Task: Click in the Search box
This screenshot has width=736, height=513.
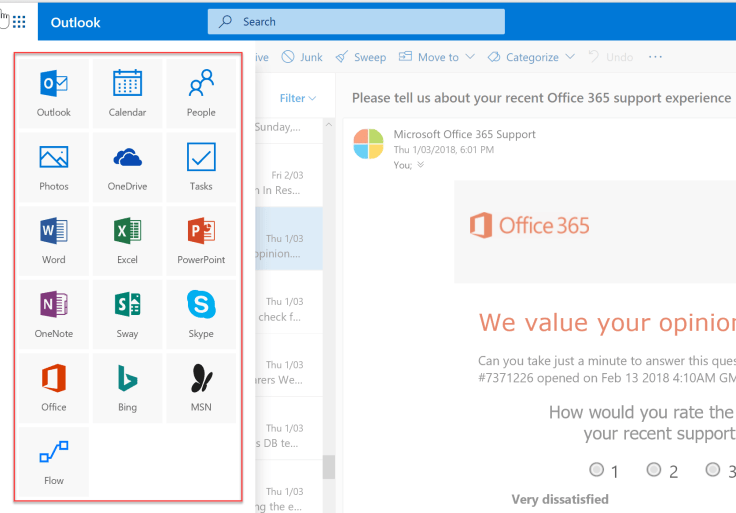Action: [x=356, y=21]
